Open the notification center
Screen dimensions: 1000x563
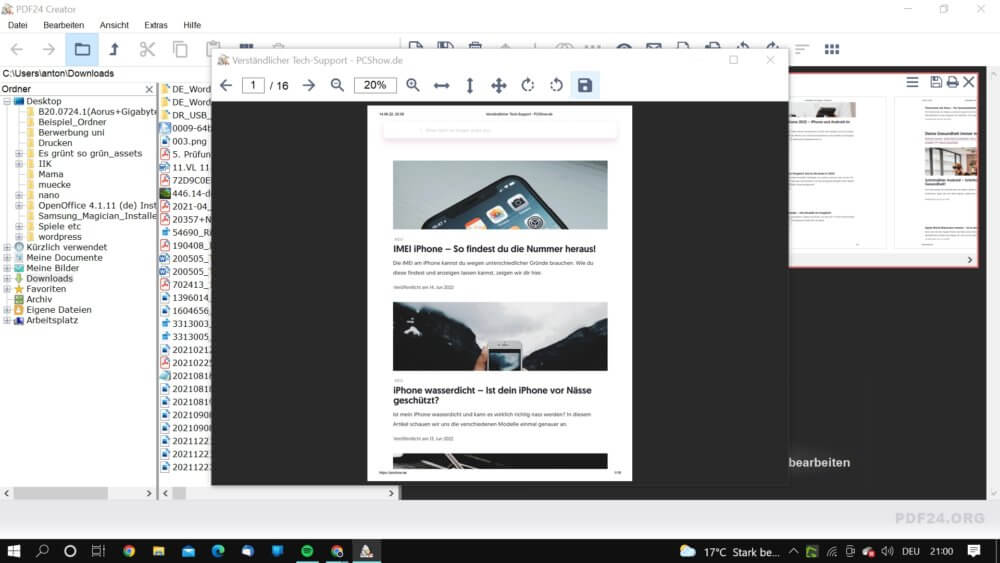pyautogui.click(x=974, y=551)
